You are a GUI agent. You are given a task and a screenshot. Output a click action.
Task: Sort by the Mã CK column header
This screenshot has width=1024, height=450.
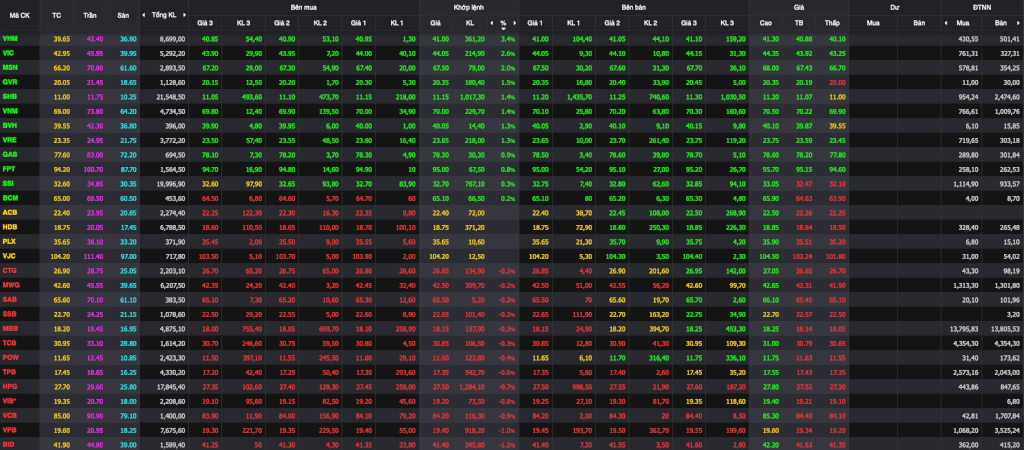click(18, 14)
